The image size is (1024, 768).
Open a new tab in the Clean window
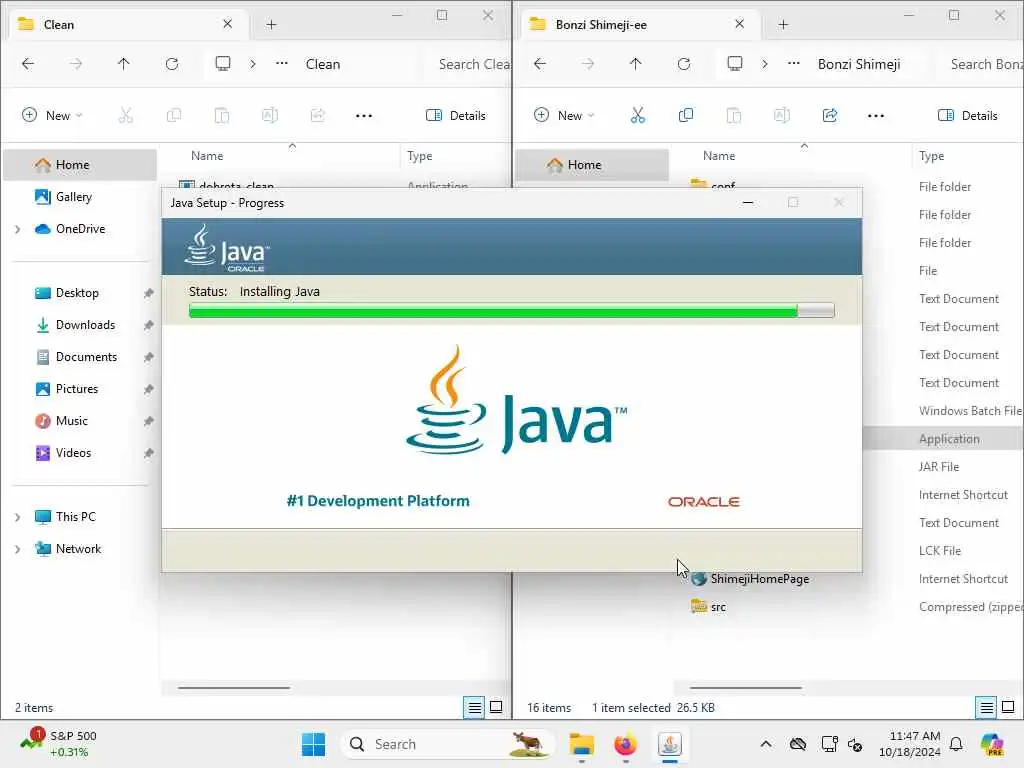pos(272,25)
